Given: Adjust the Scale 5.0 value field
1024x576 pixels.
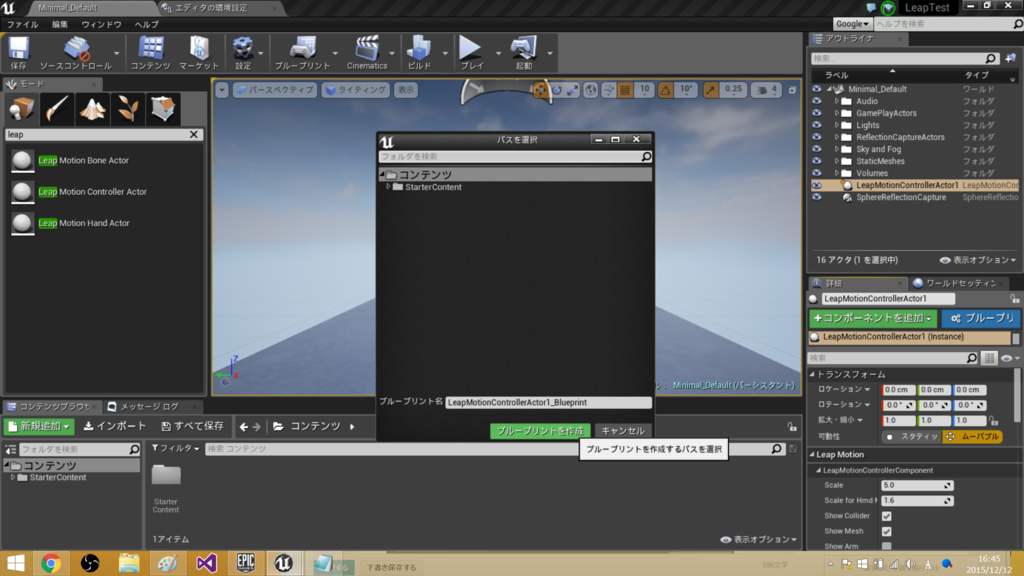Looking at the screenshot, I should pyautogui.click(x=917, y=485).
